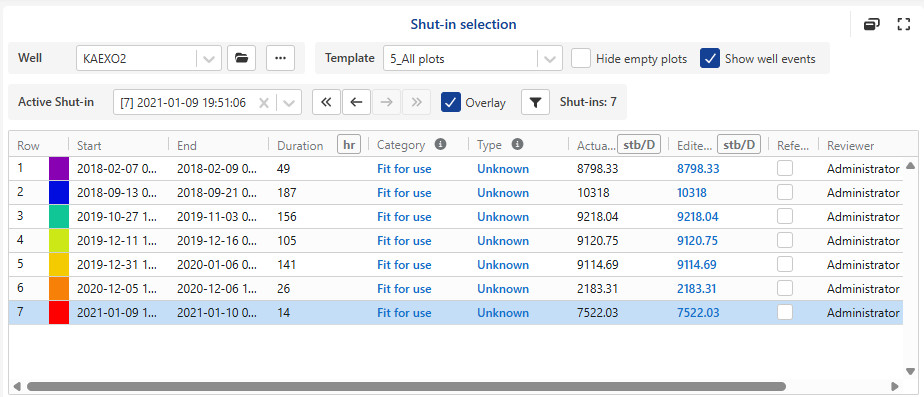Click actual rate 10318 cell
The height and width of the screenshot is (397, 924).
point(593,193)
